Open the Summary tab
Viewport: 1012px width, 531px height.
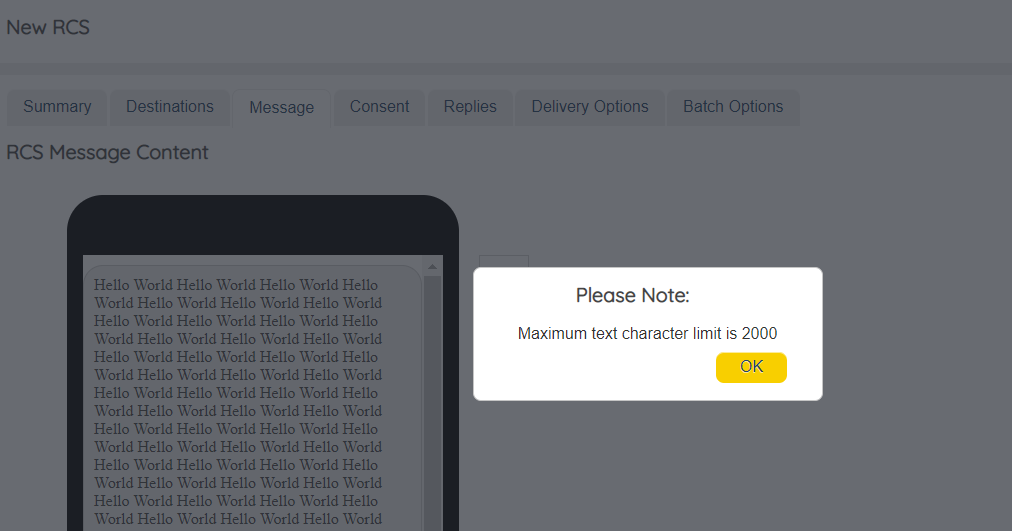point(57,107)
